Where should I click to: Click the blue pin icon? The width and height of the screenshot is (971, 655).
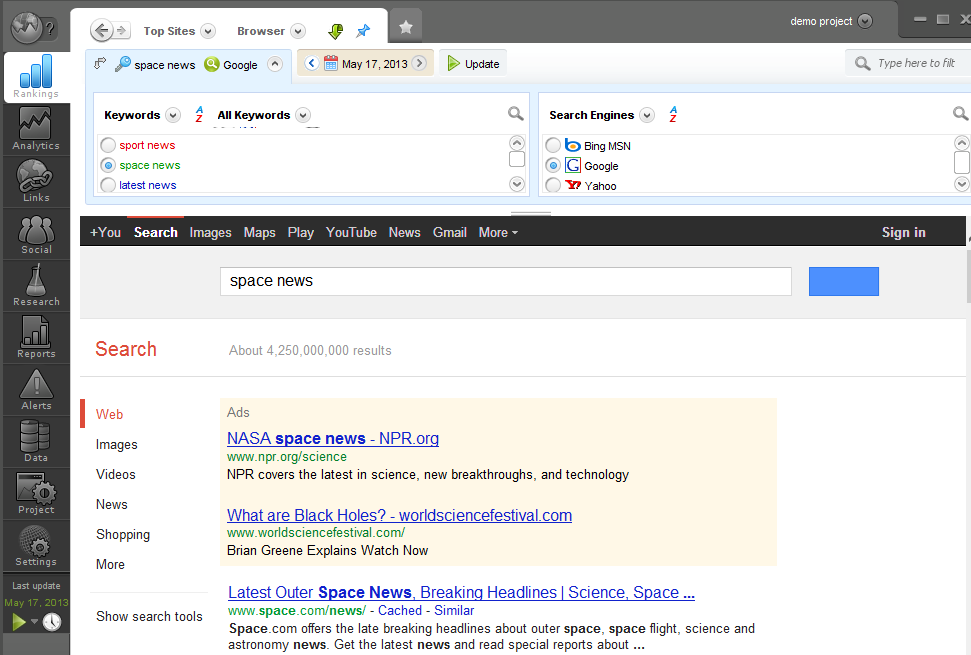pos(364,30)
